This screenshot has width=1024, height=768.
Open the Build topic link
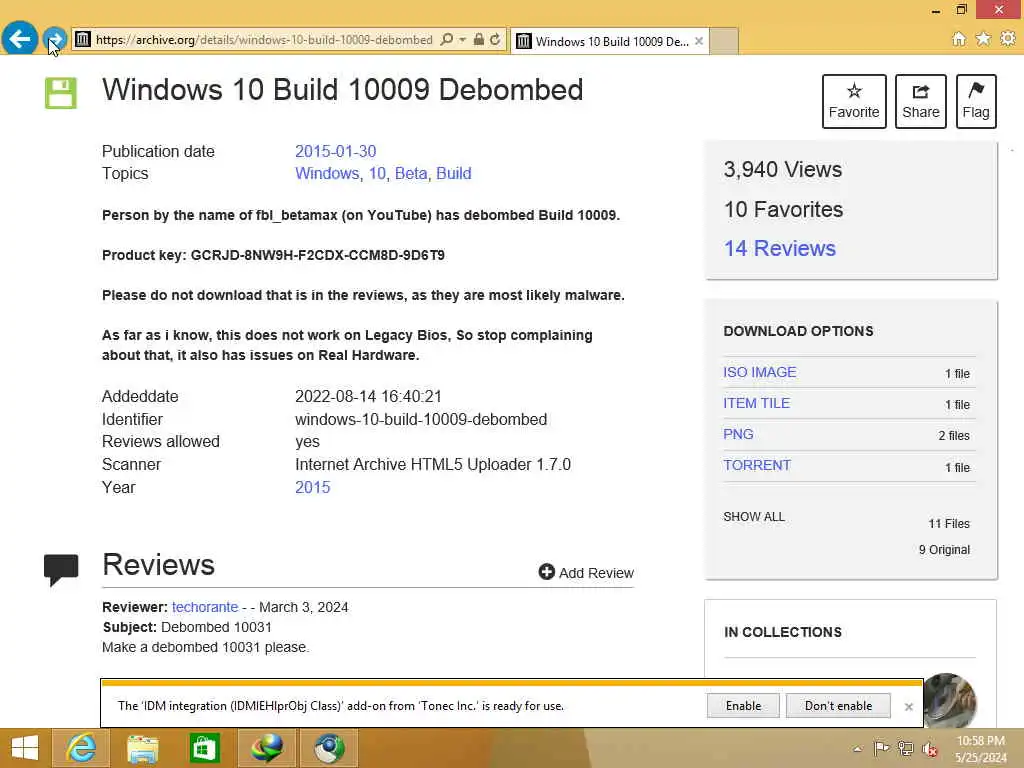(x=454, y=174)
